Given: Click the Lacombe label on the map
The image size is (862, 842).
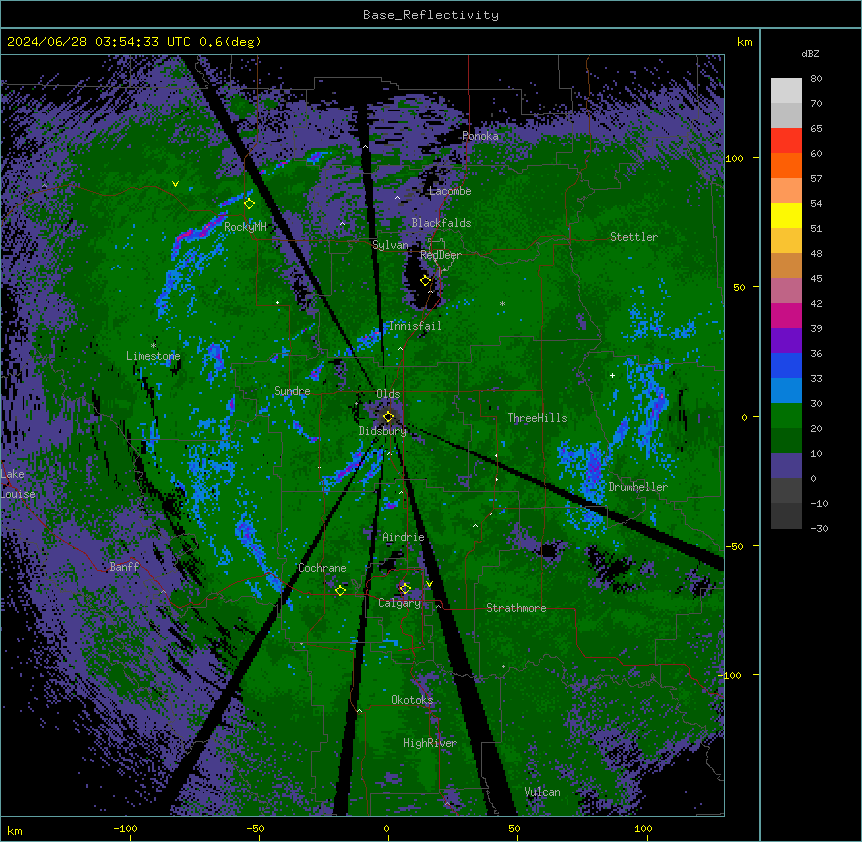Looking at the screenshot, I should pyautogui.click(x=450, y=191).
